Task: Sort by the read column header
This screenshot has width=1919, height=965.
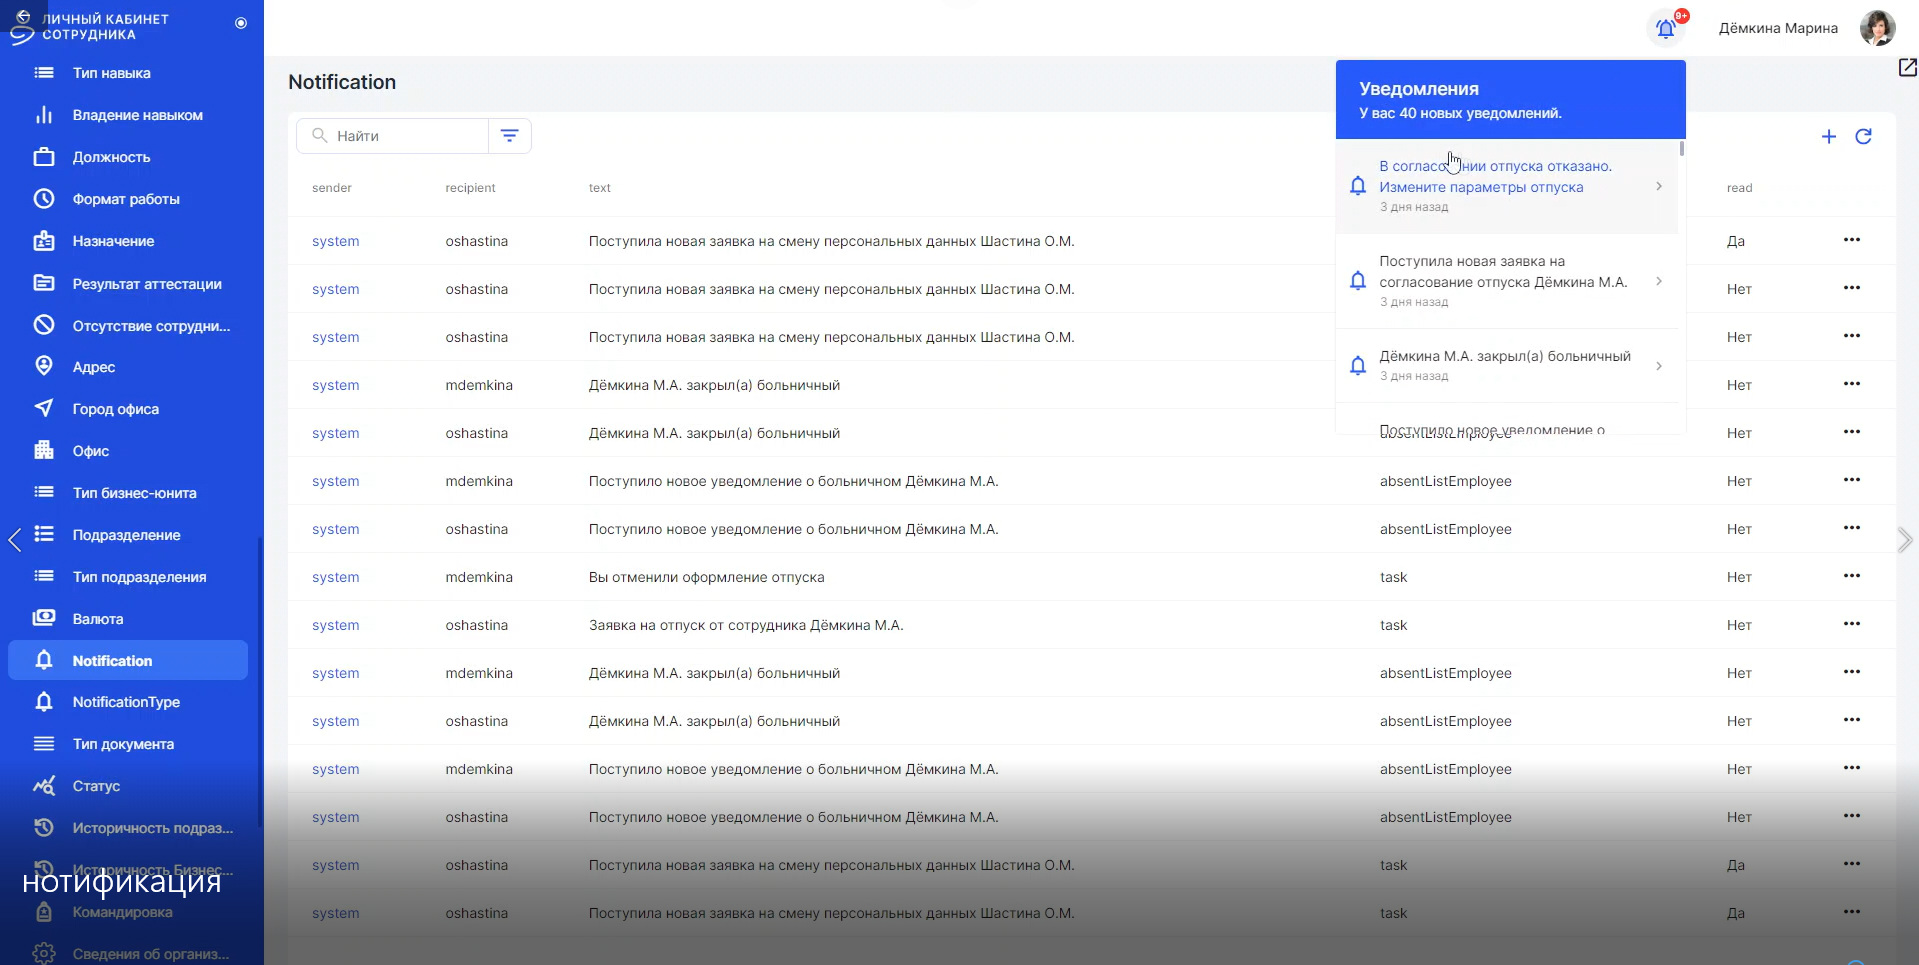Action: 1739,188
